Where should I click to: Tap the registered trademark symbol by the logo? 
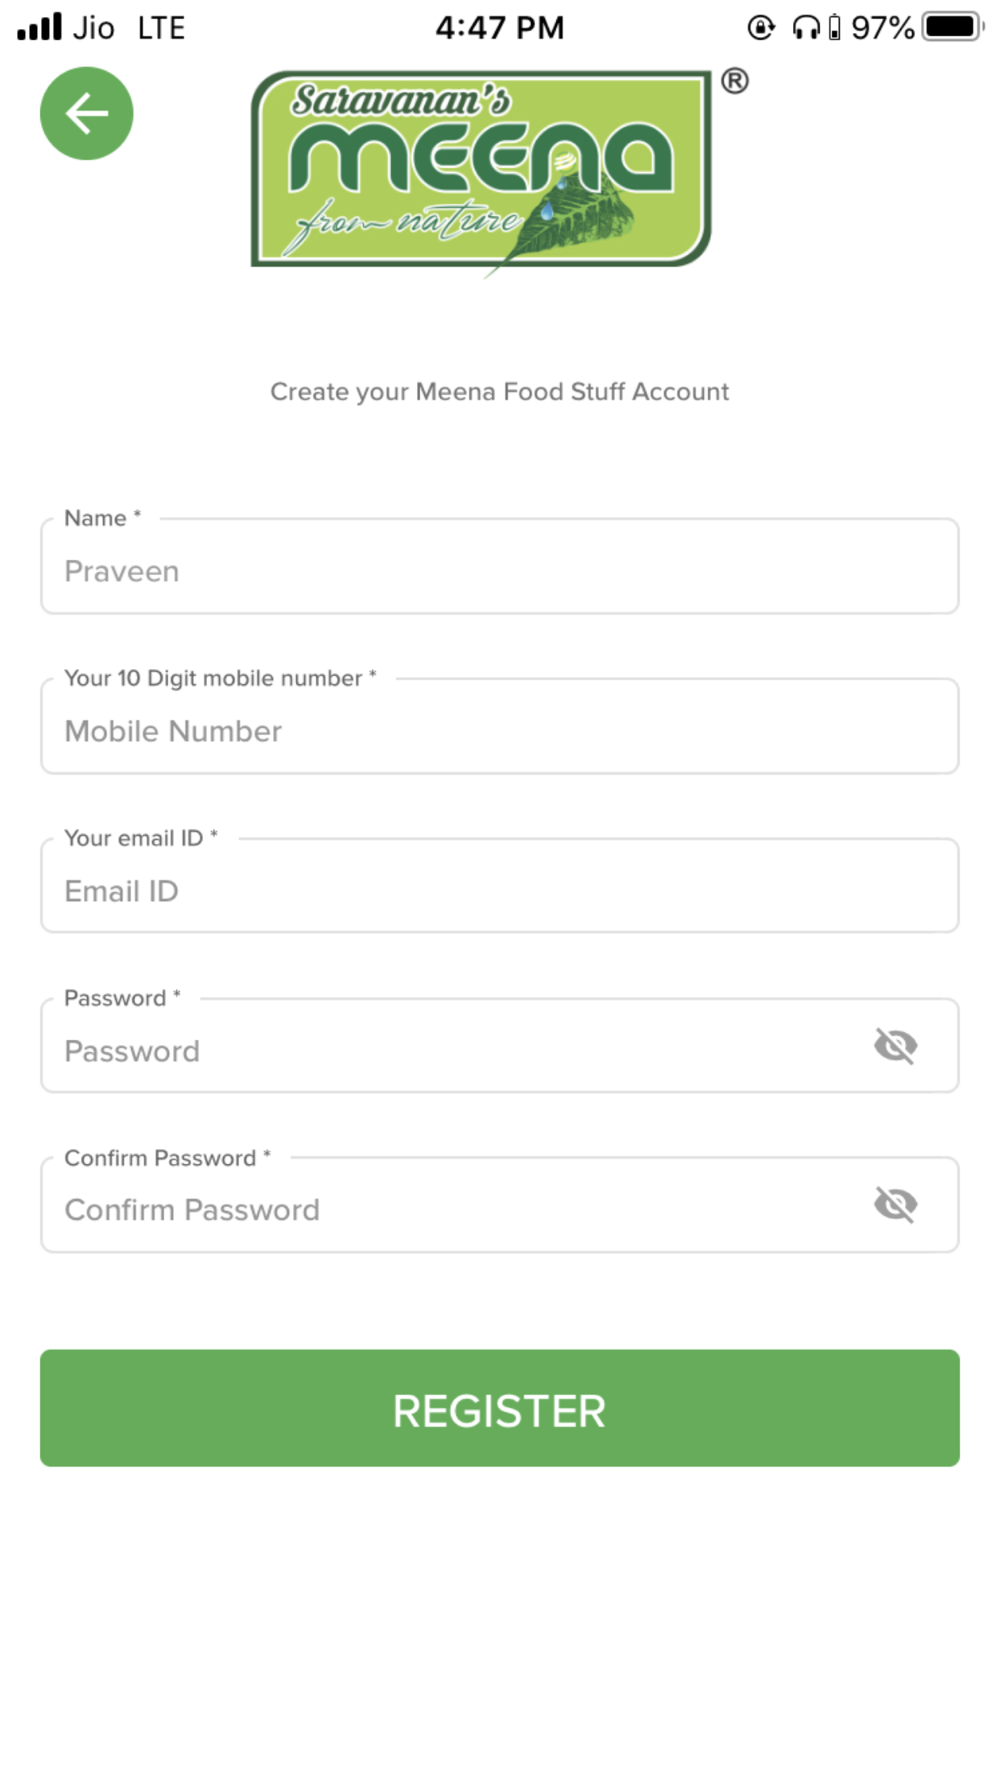735,81
